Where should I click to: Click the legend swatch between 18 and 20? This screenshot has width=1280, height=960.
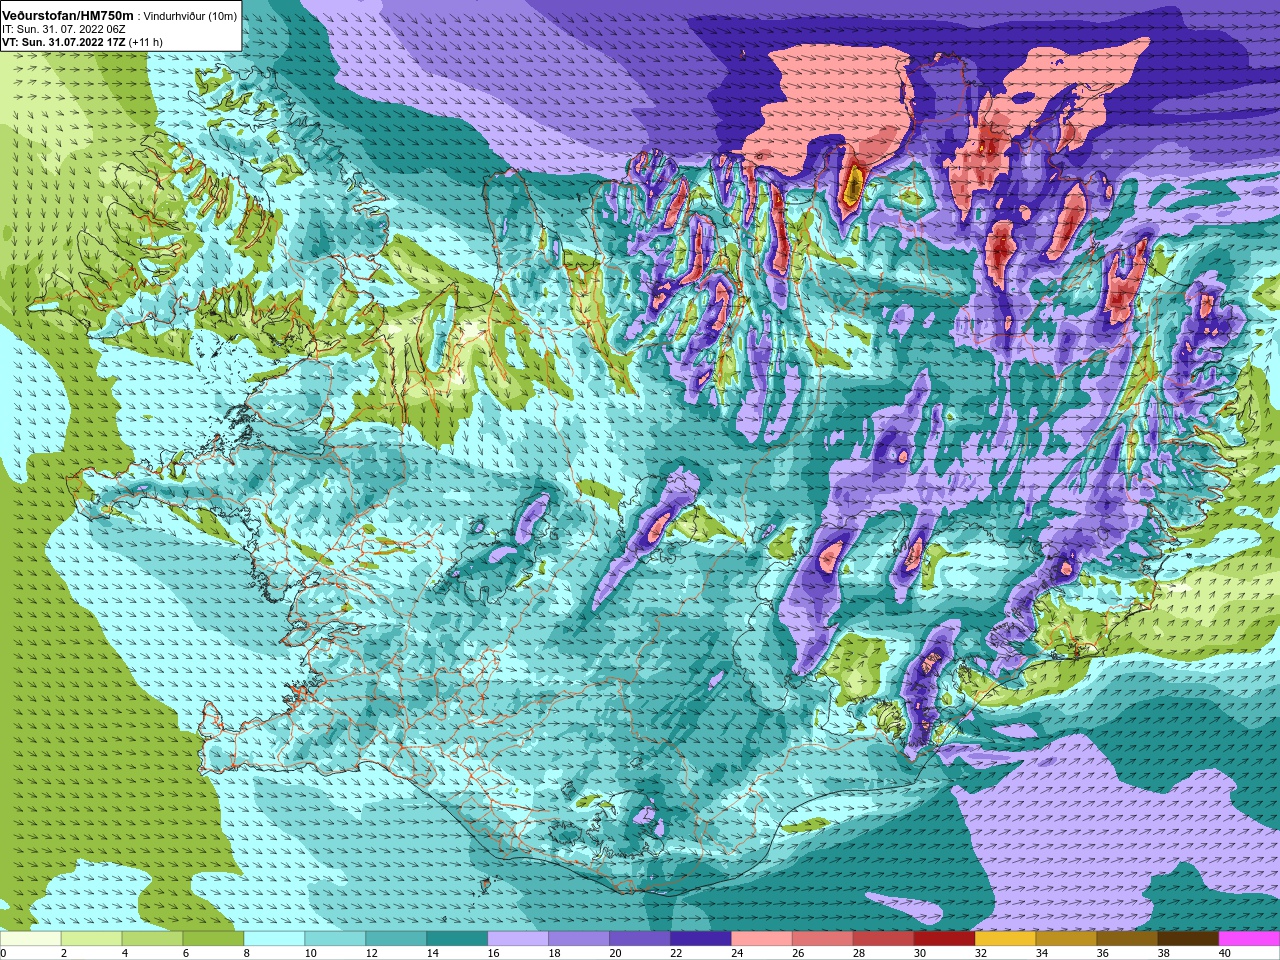tap(580, 939)
